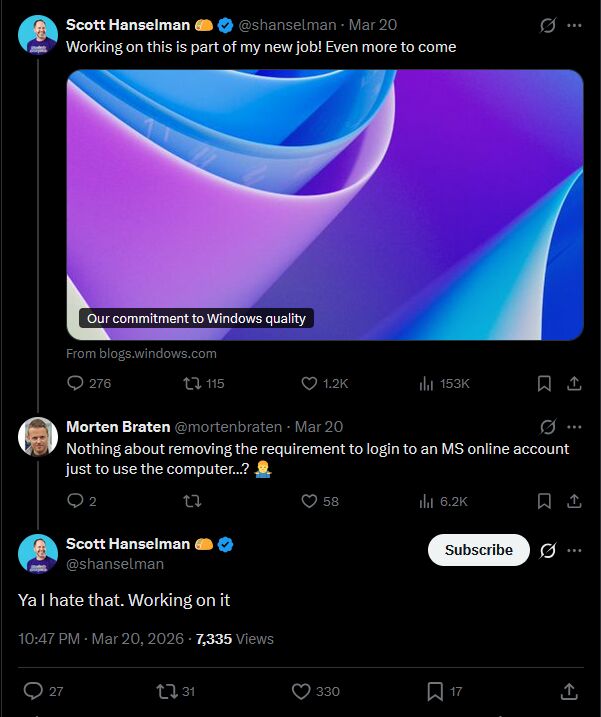601x717 pixels.
Task: Open more options menu on top tweet
Action: (x=574, y=25)
